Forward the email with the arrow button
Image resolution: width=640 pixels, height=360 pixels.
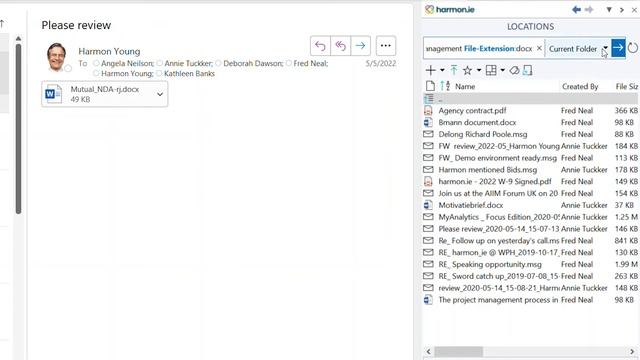pos(360,46)
